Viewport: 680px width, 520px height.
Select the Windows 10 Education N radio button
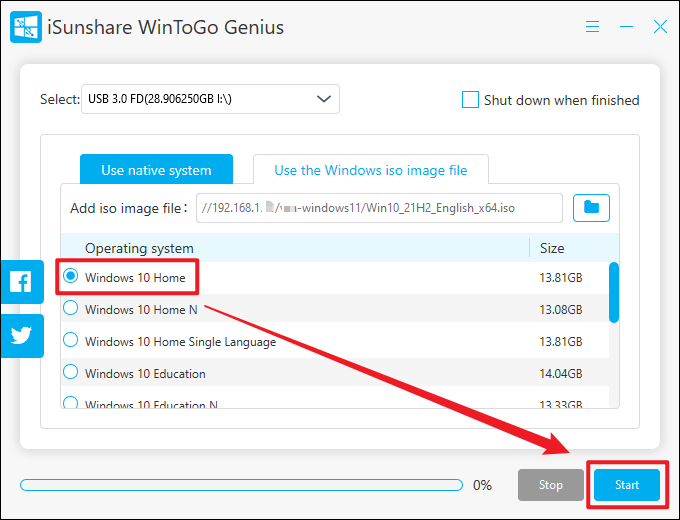tap(71, 402)
